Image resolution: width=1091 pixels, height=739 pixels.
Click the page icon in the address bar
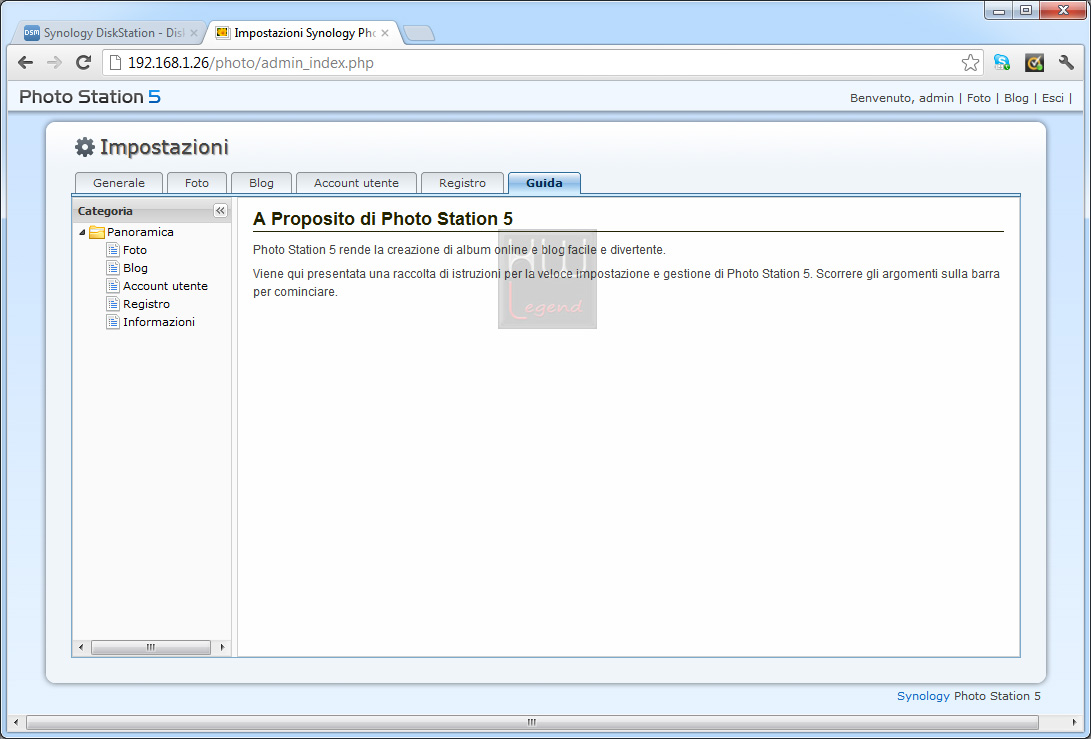116,63
